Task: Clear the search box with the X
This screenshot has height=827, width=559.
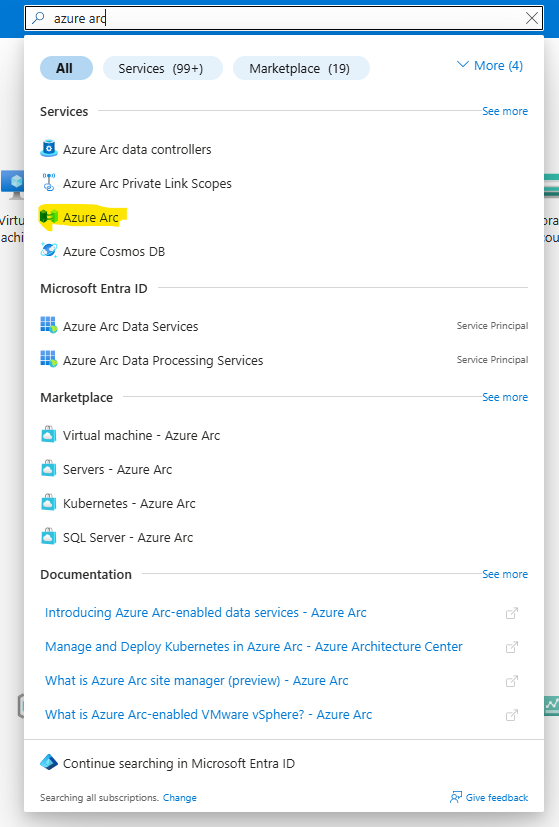Action: [x=532, y=18]
